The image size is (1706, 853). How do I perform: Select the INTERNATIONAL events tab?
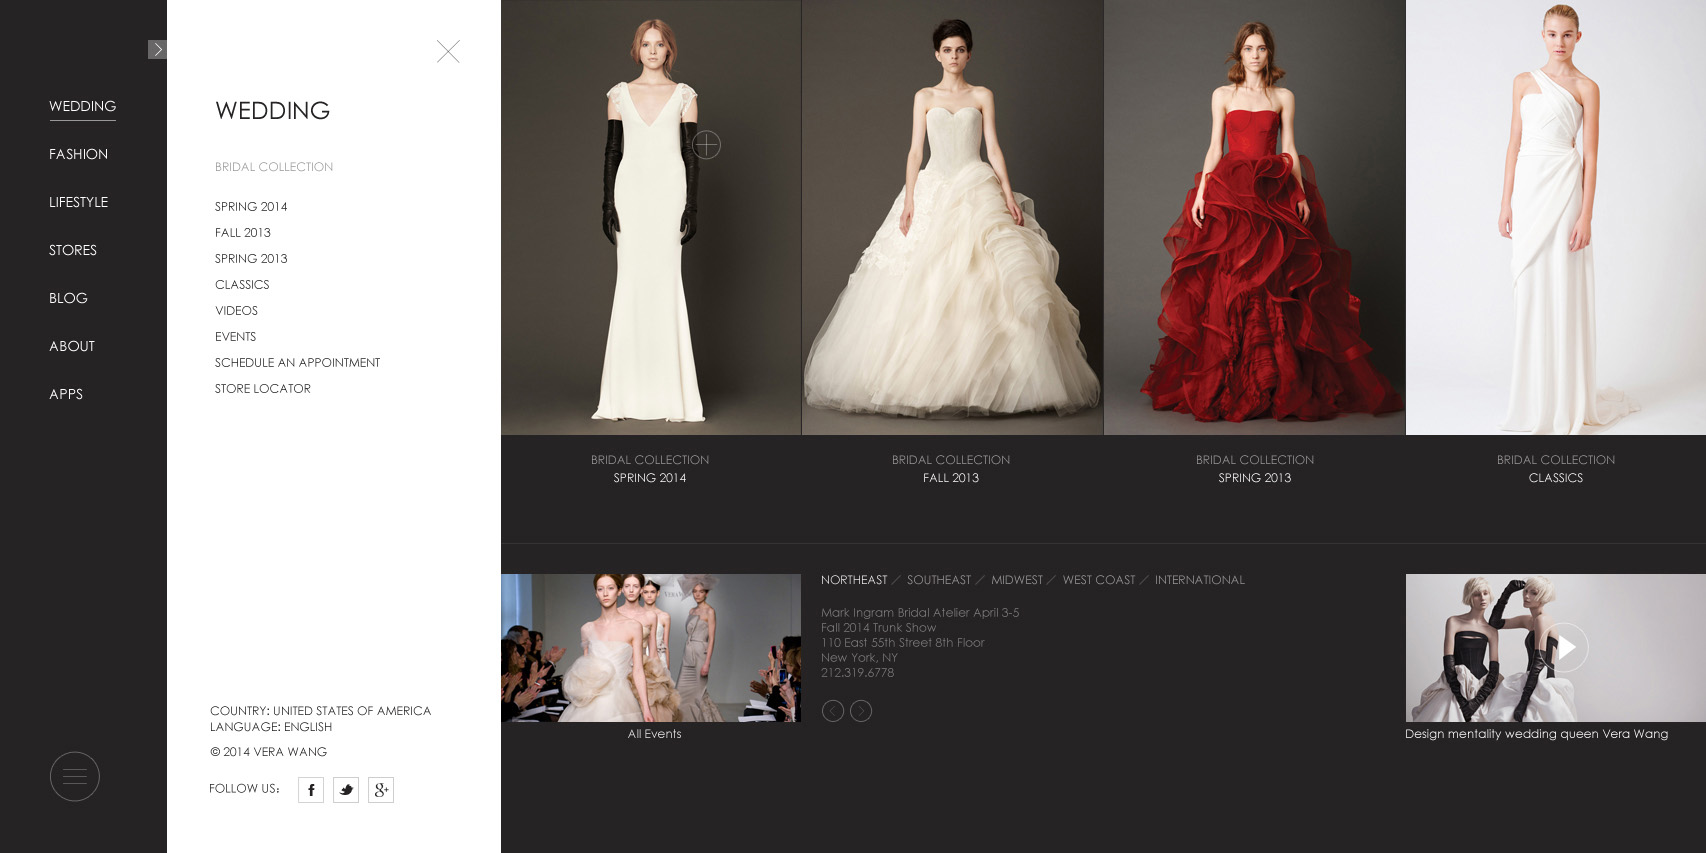point(1200,580)
